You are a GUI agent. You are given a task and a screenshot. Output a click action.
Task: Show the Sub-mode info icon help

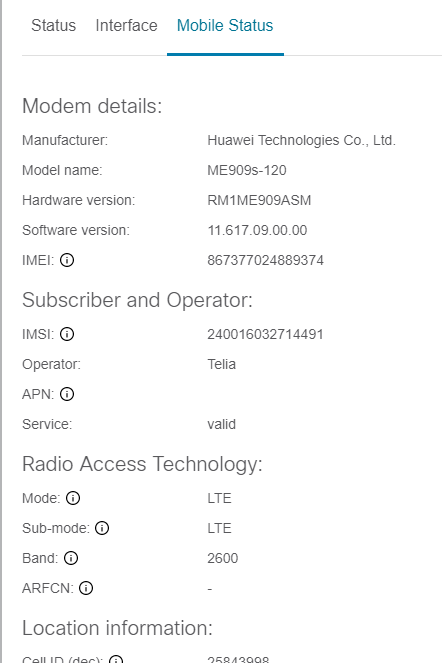102,528
